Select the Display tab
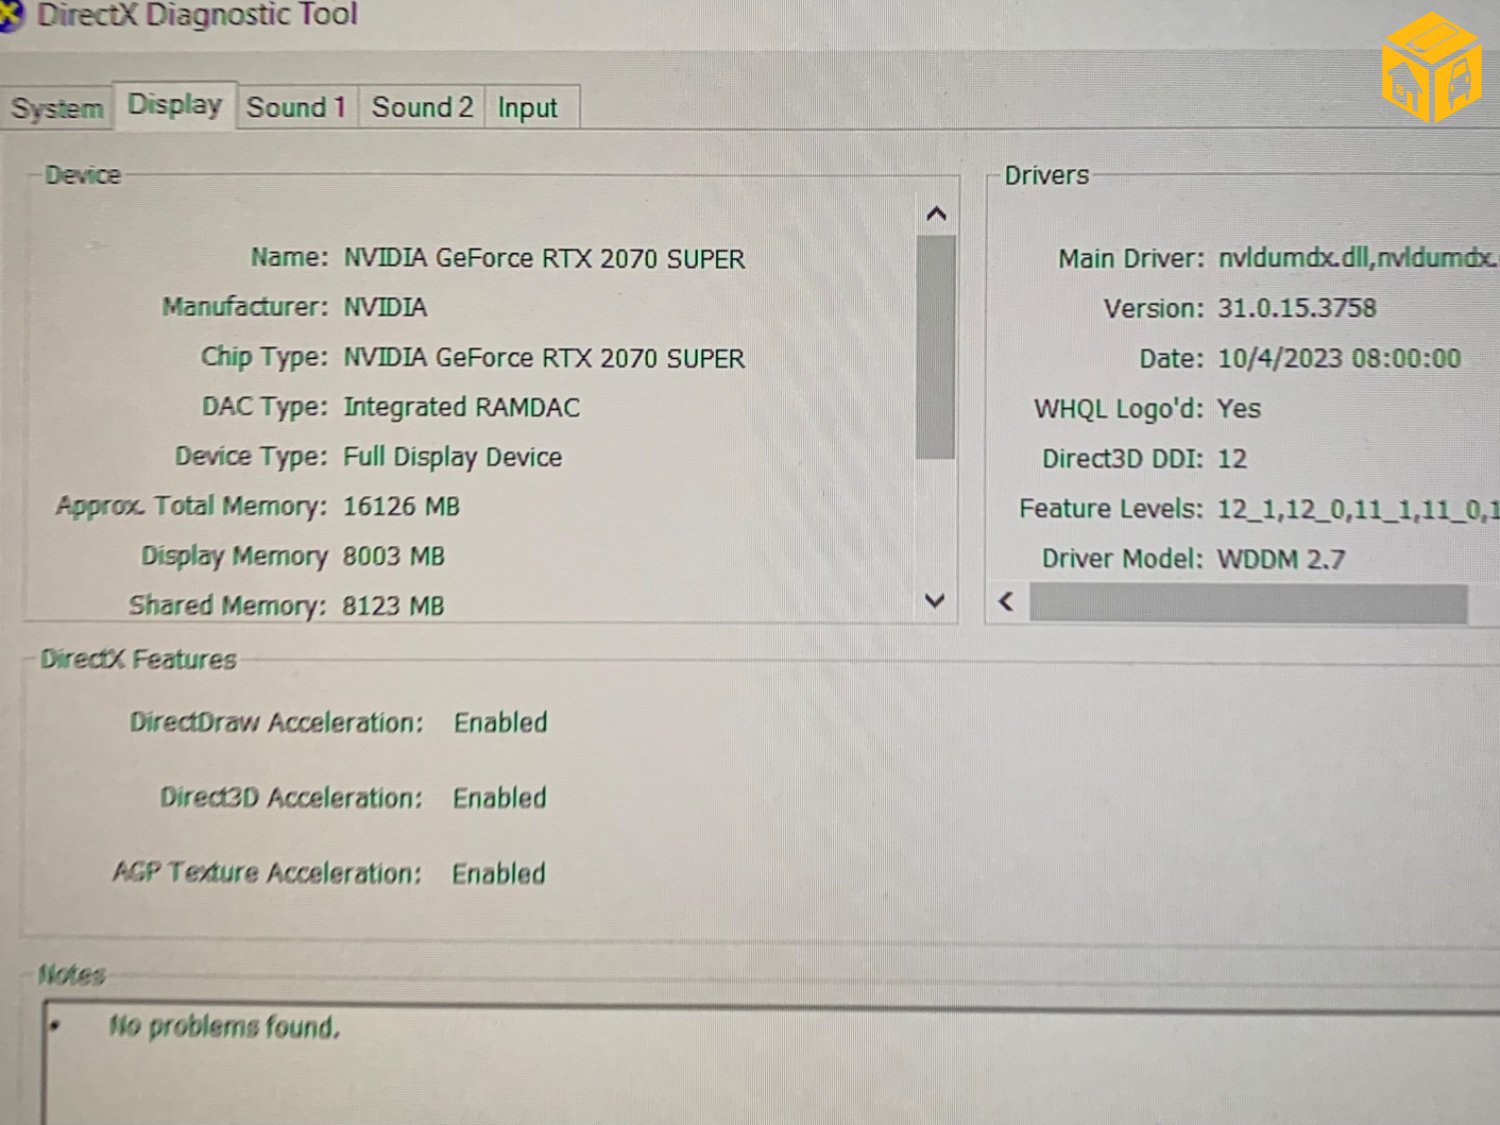This screenshot has width=1500, height=1125. [175, 105]
